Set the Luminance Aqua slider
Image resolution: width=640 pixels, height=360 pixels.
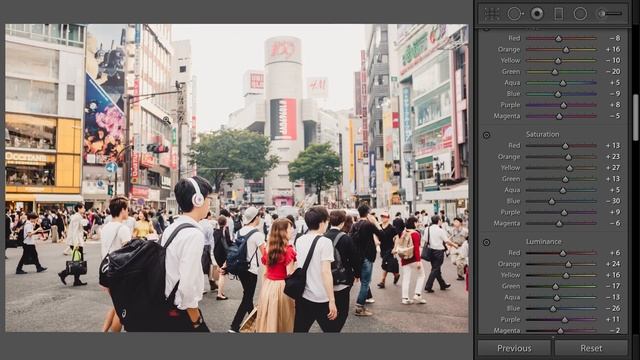[x=561, y=298]
